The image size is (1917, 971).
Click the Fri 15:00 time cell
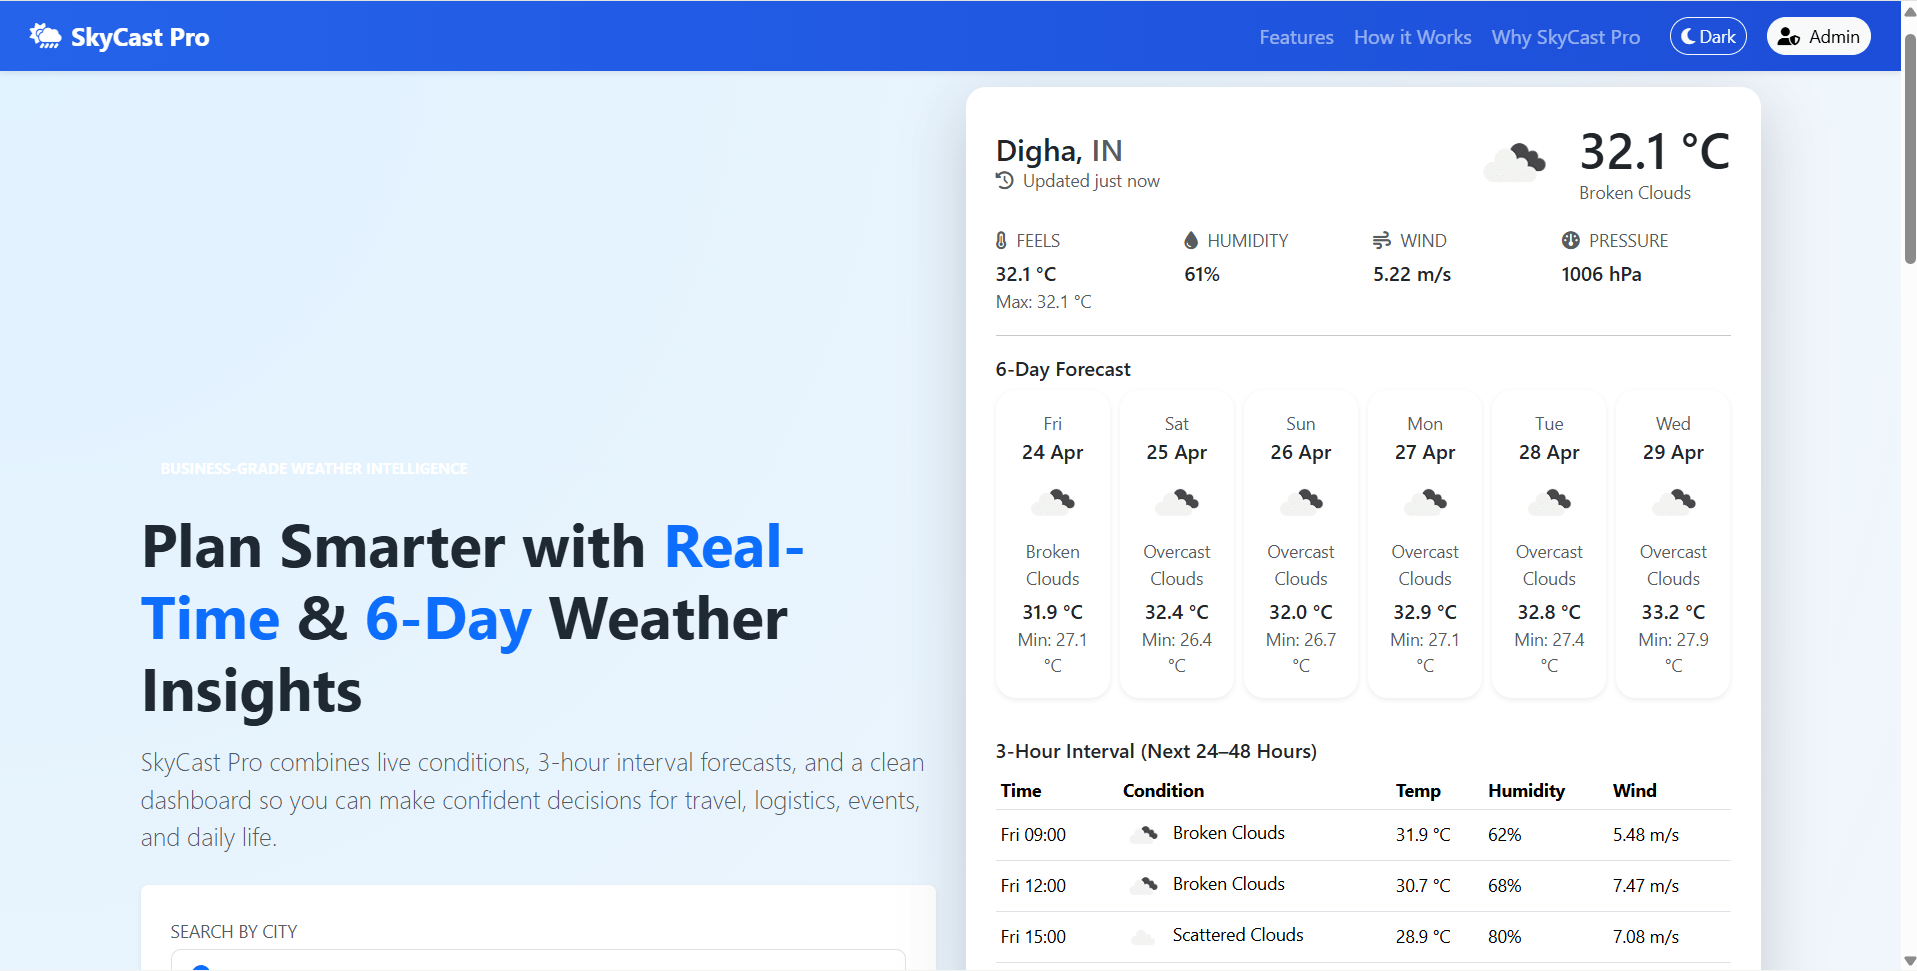(1033, 937)
